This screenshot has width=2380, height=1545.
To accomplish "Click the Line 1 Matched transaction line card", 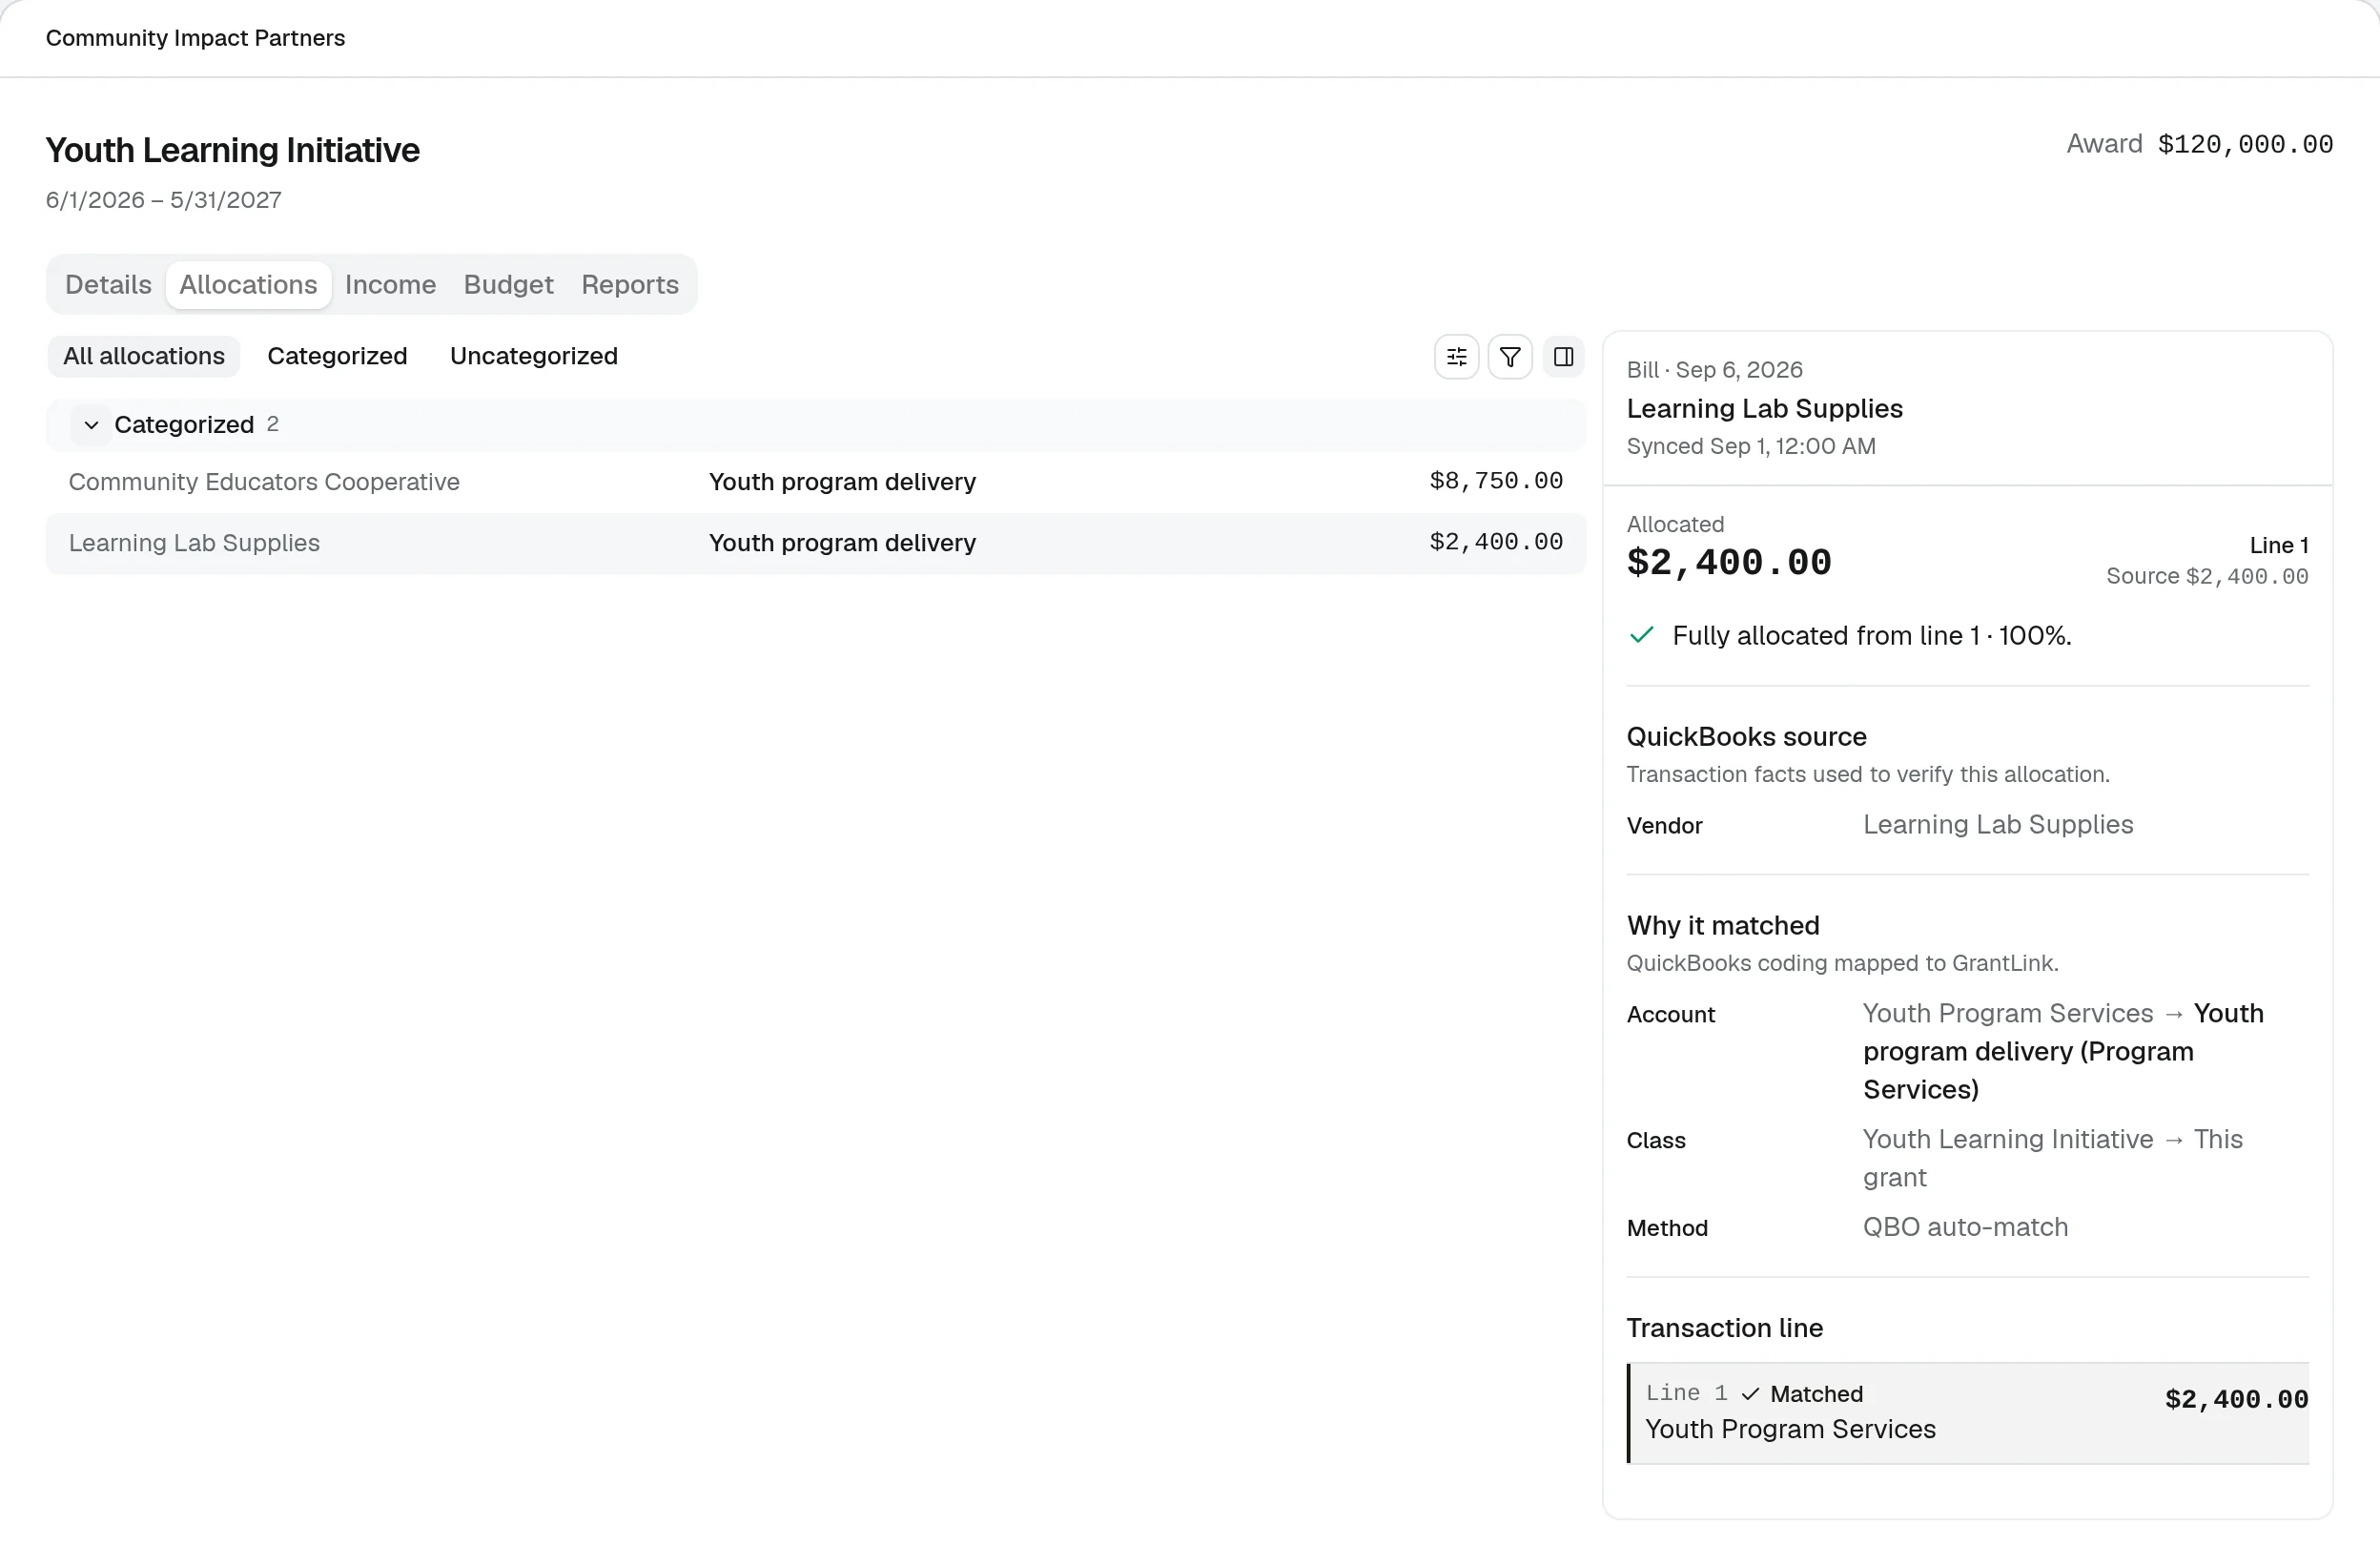I will (1967, 1413).
